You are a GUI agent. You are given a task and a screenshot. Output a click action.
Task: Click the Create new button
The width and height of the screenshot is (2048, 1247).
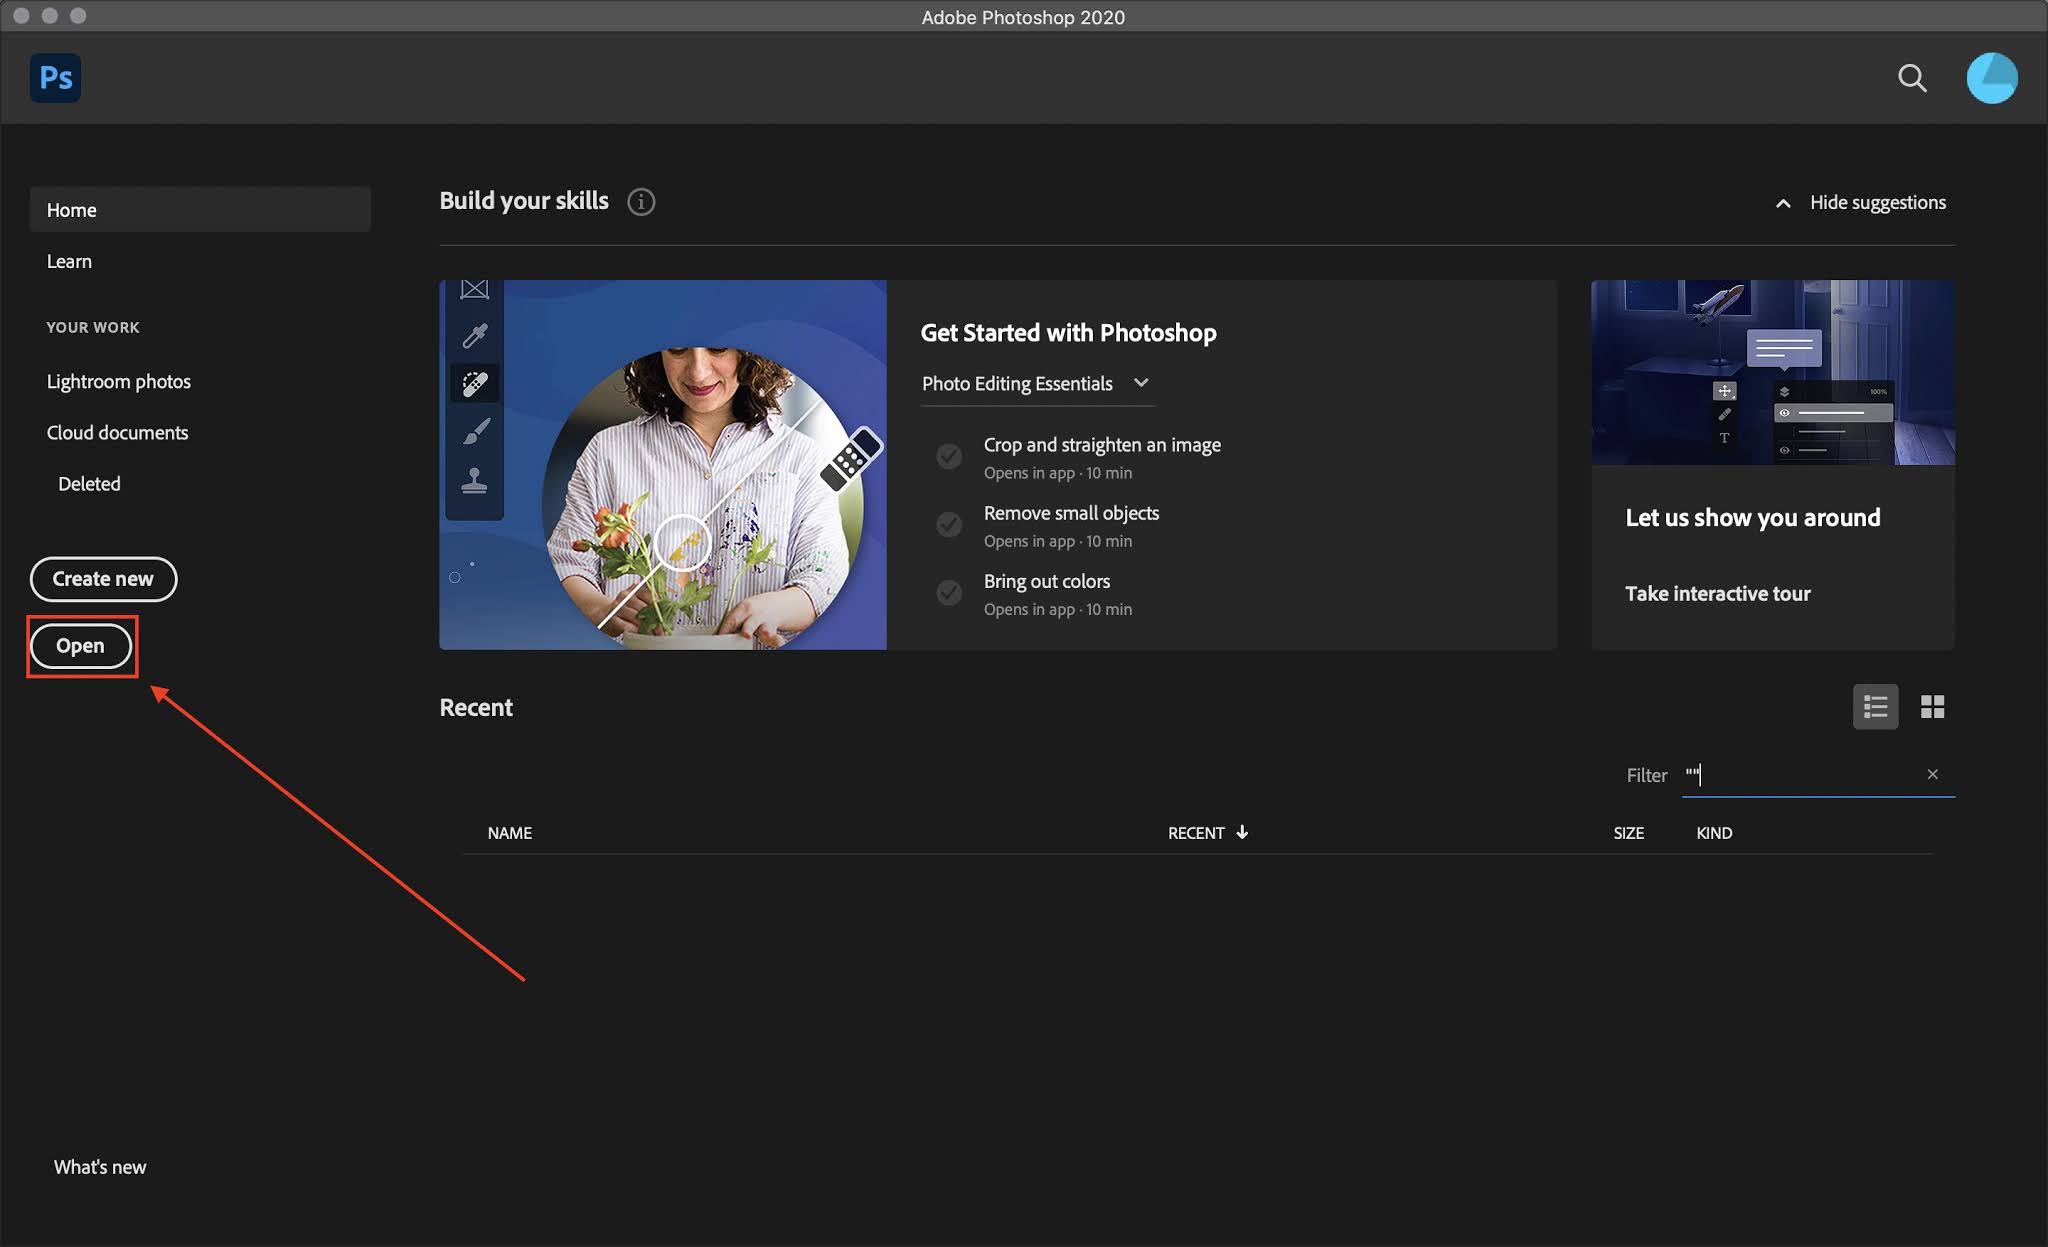click(x=103, y=579)
